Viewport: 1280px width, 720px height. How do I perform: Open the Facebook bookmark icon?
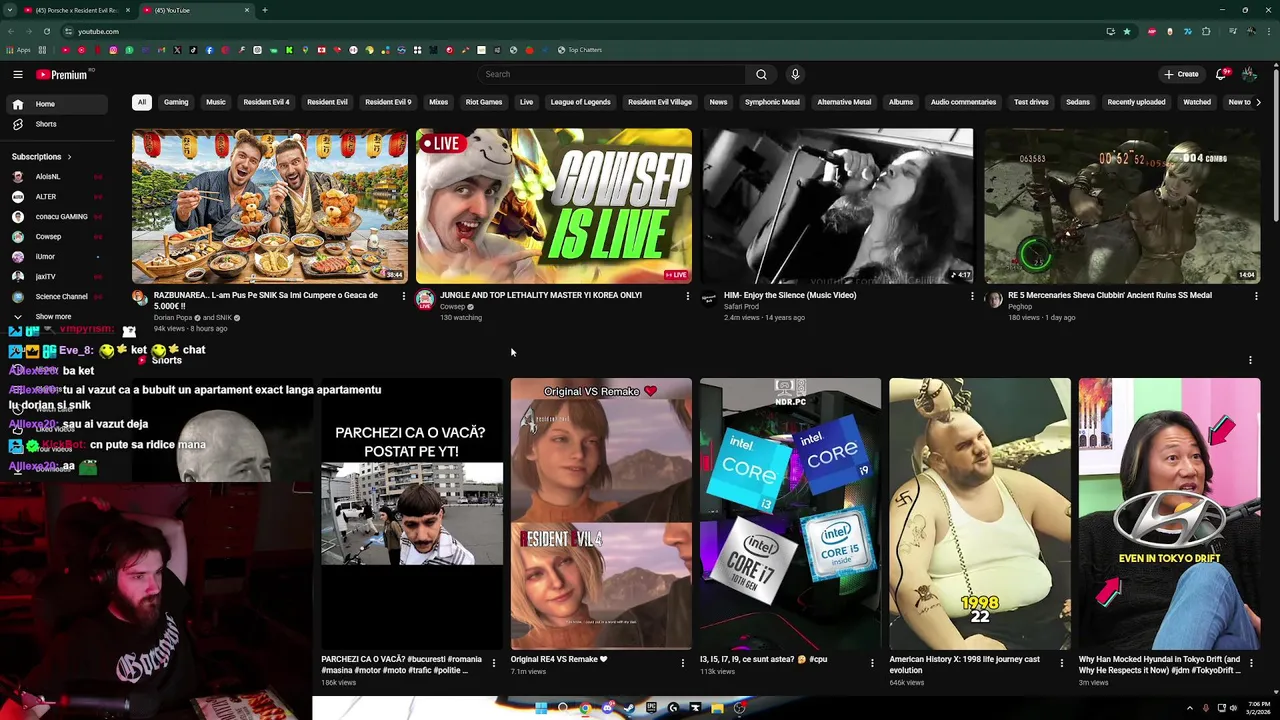pyautogui.click(x=209, y=50)
